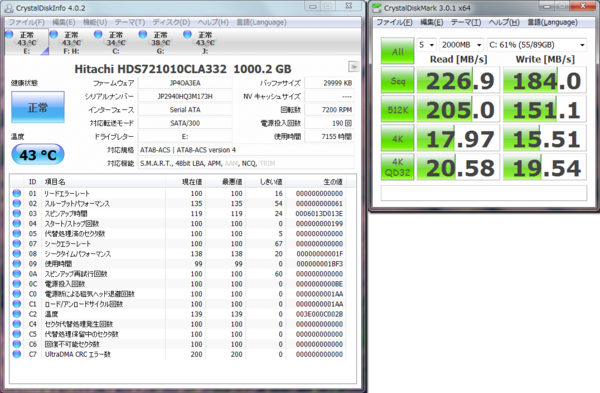Open 機能(U) menu in CrystalDiskInfo

click(95, 22)
